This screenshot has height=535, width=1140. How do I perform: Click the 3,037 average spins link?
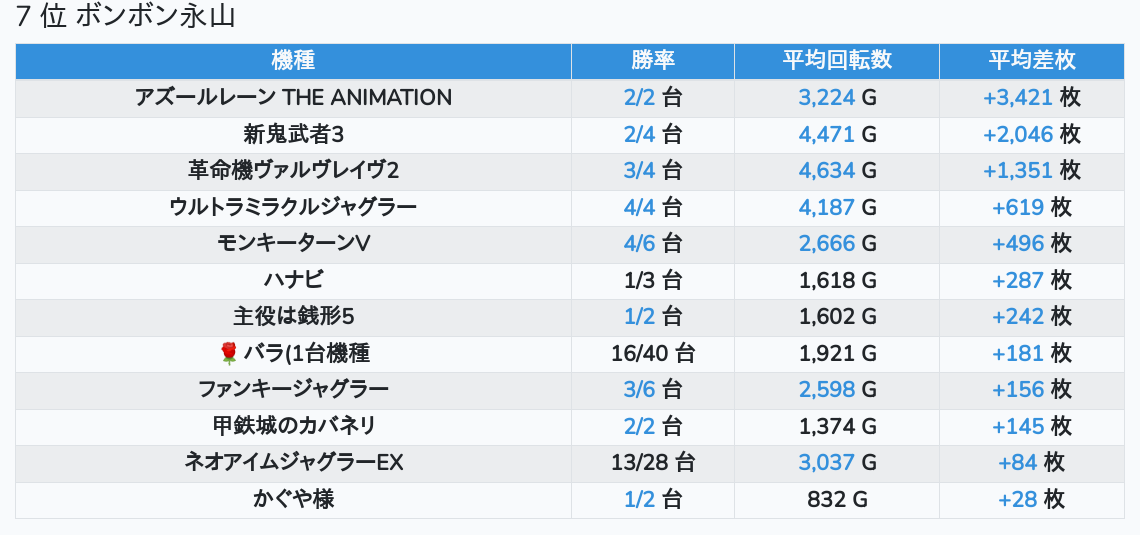827,462
